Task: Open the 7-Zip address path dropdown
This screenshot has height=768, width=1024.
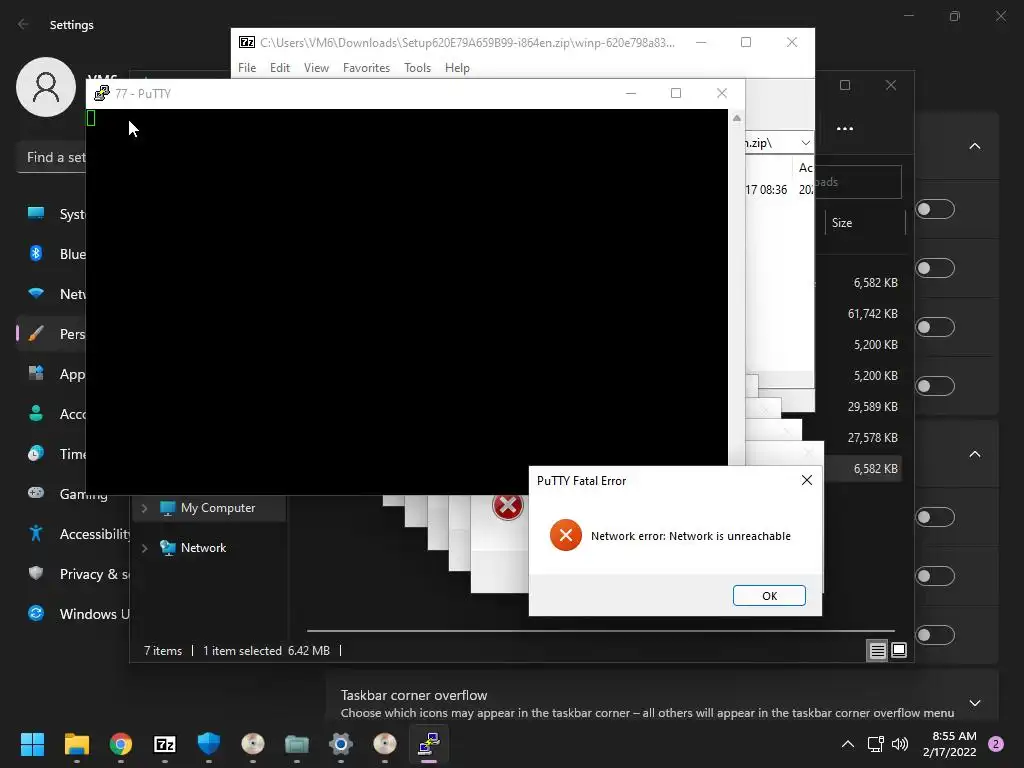Action: coord(805,143)
